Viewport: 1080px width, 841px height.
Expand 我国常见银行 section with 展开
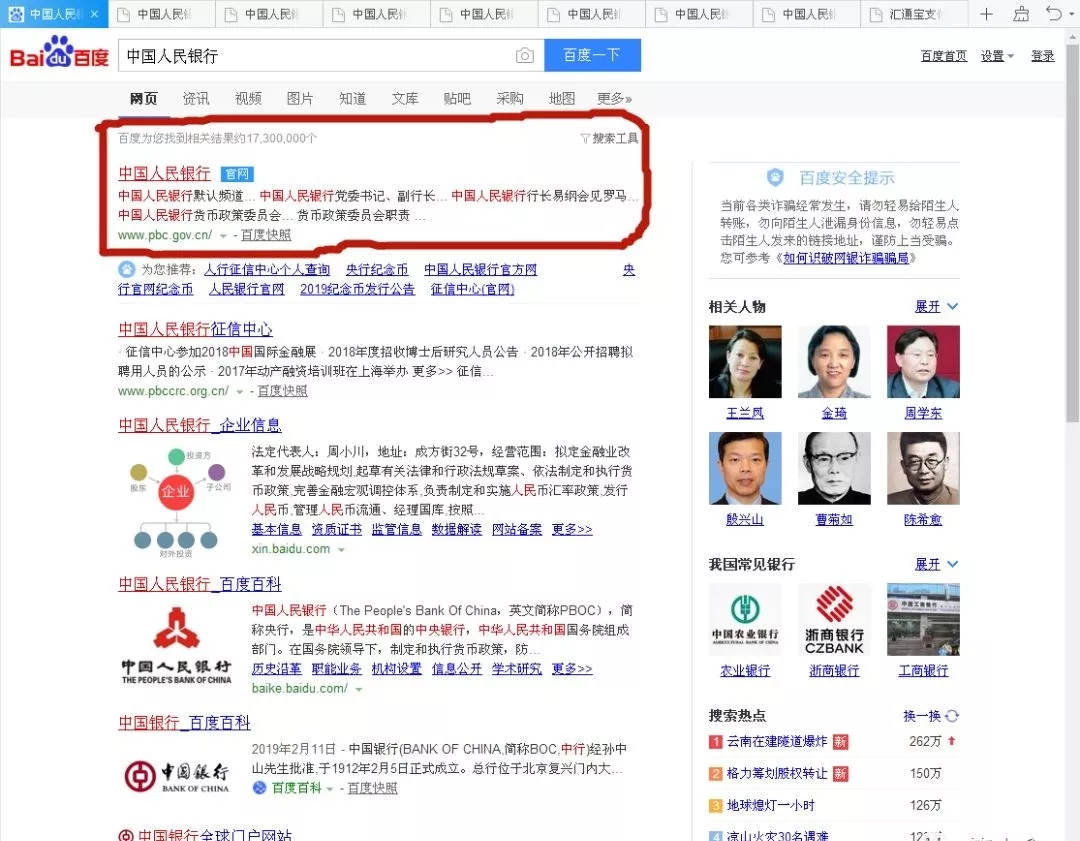click(x=936, y=564)
